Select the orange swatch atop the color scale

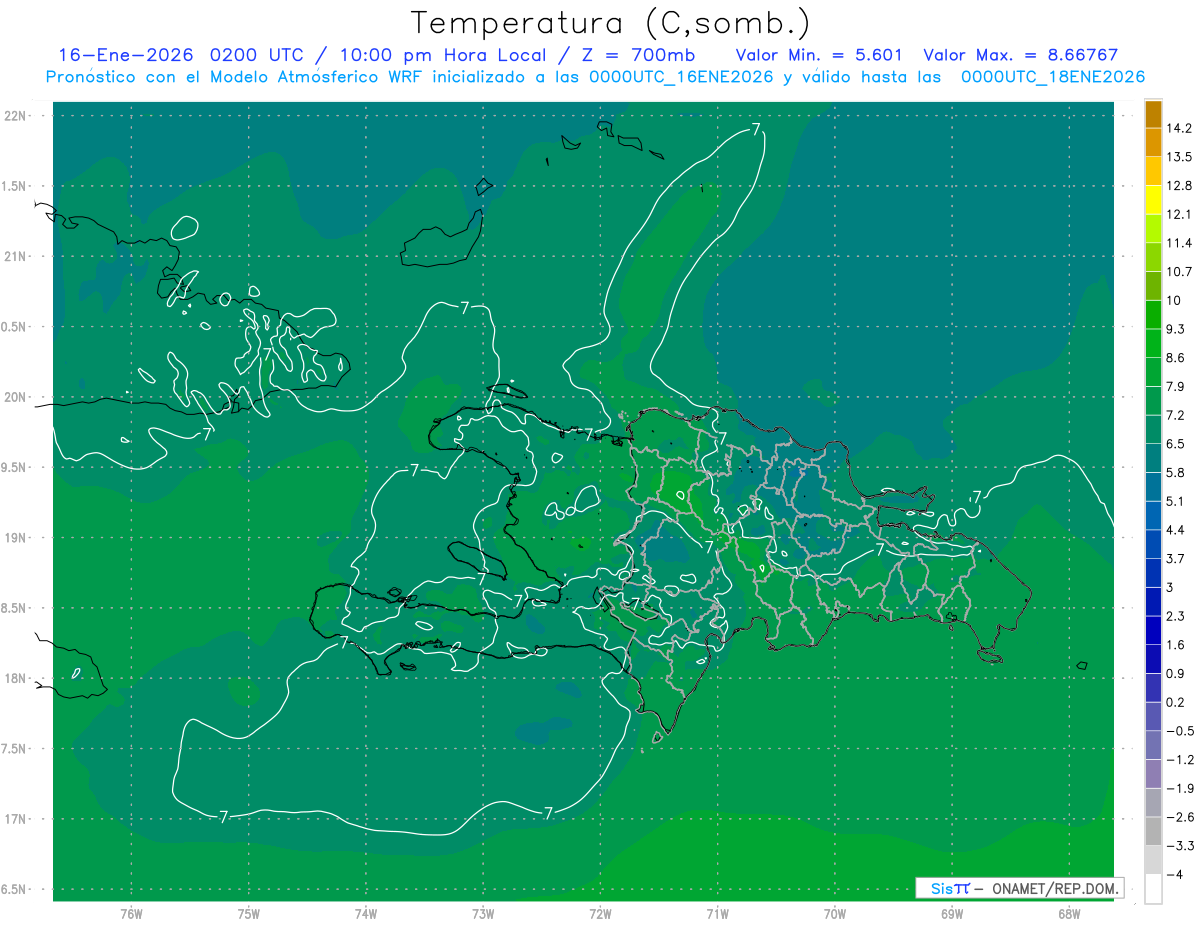[1153, 114]
